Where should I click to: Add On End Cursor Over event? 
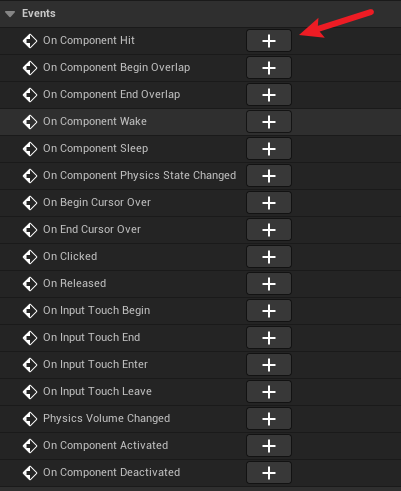pyautogui.click(x=269, y=230)
